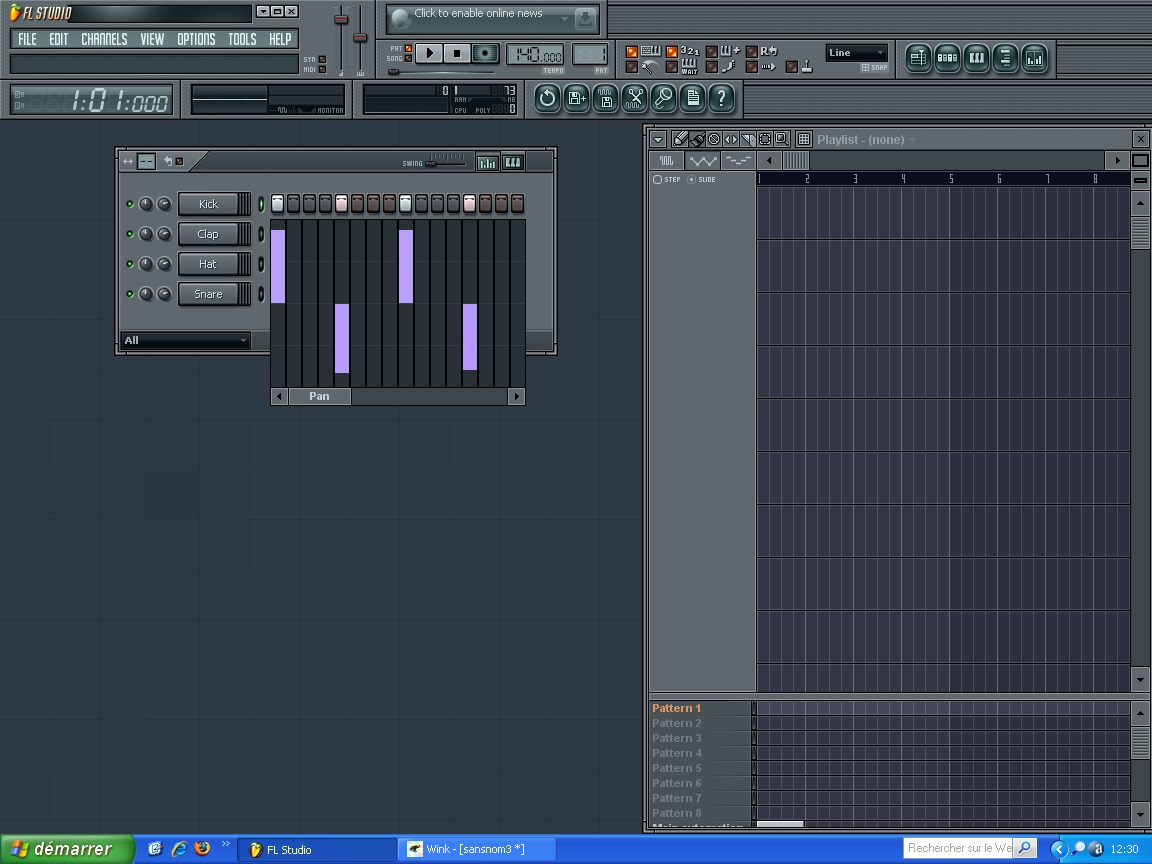The height and width of the screenshot is (864, 1152).
Task: Click the main volume slider at top
Action: 341,40
